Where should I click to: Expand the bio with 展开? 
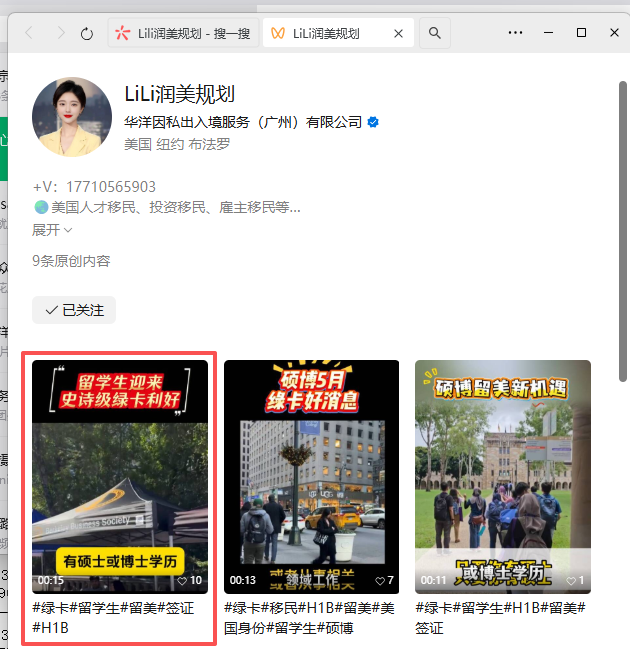coord(52,230)
